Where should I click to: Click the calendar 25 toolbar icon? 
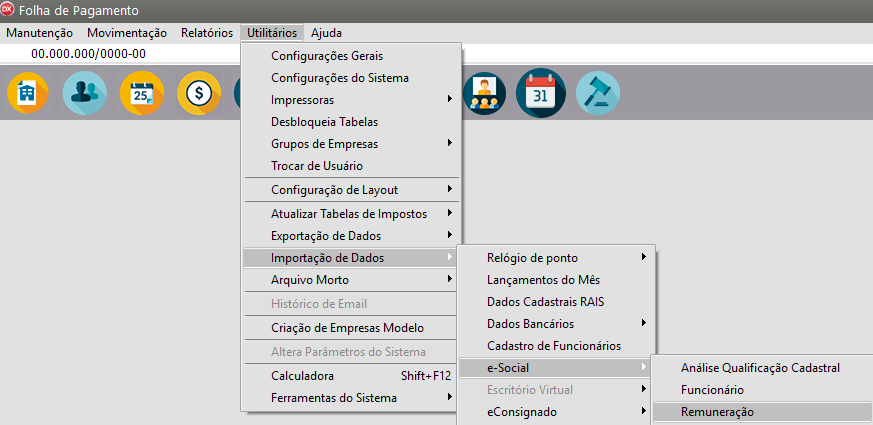click(141, 94)
